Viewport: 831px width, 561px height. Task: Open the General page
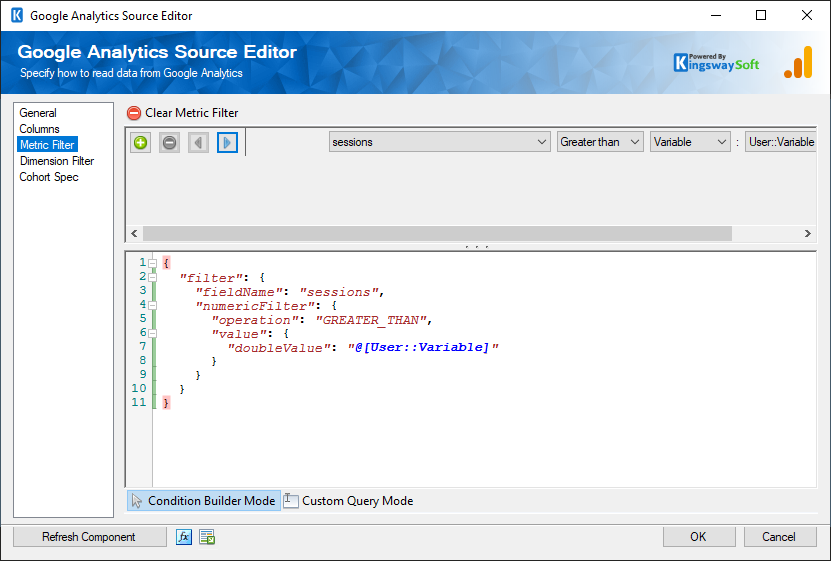click(38, 113)
